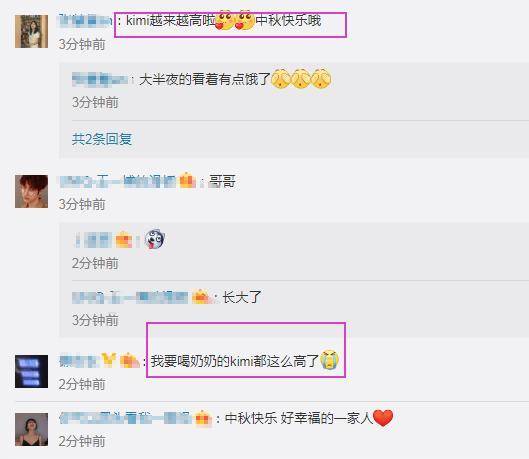Click comment text 中秋快乐 好幸福的一家人
The width and height of the screenshot is (529, 459).
[x=299, y=419]
